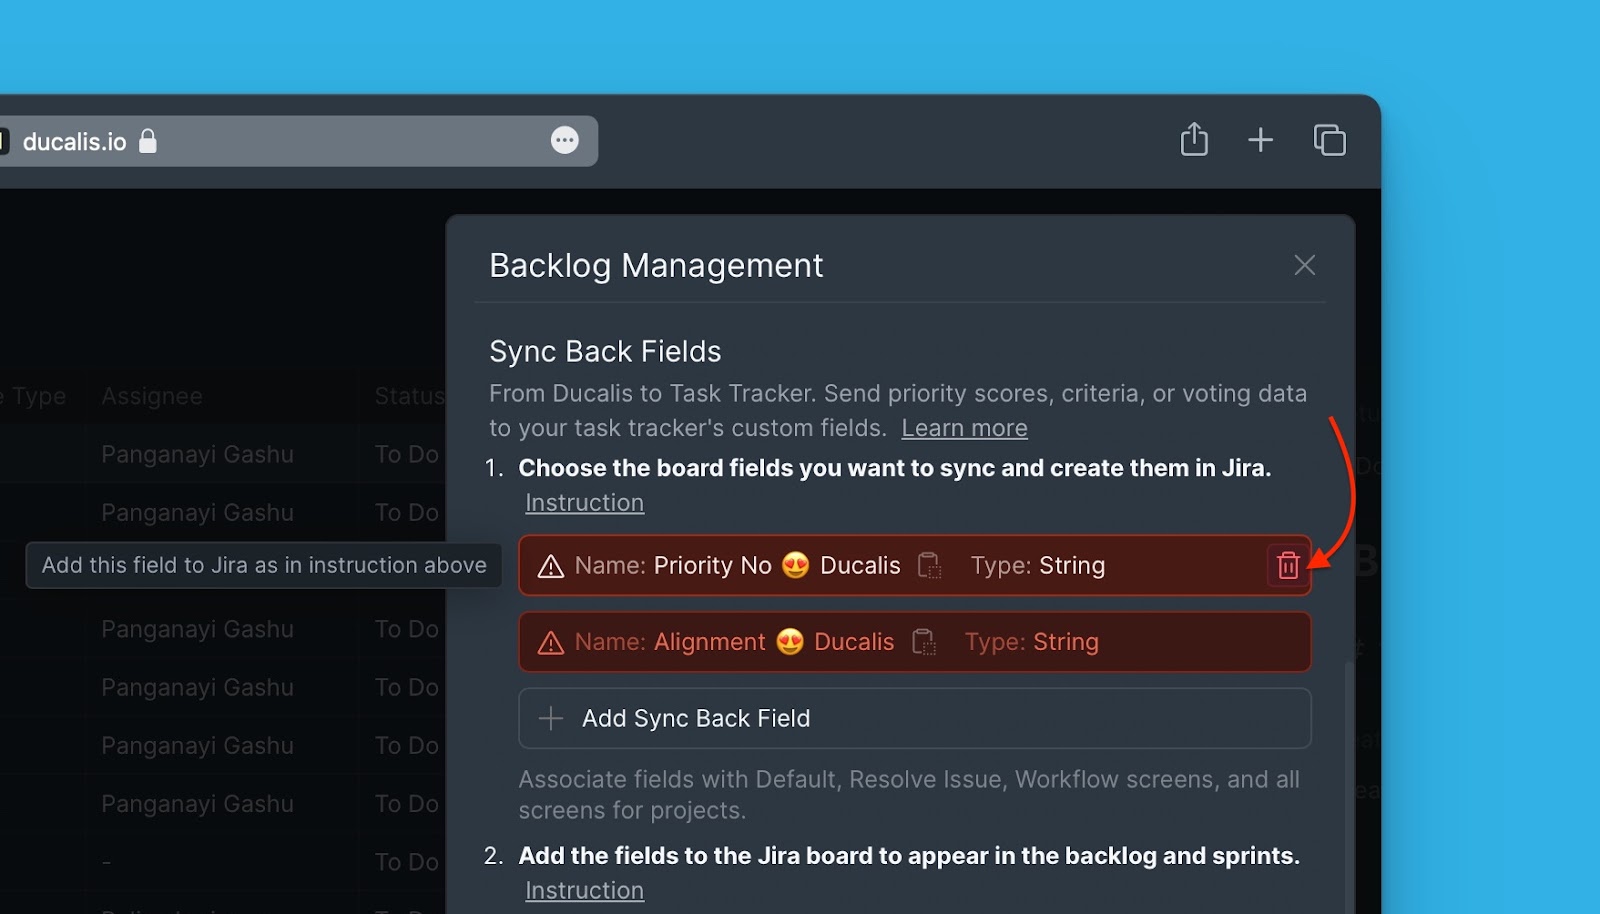Open Instruction link under step 2

pyautogui.click(x=584, y=890)
